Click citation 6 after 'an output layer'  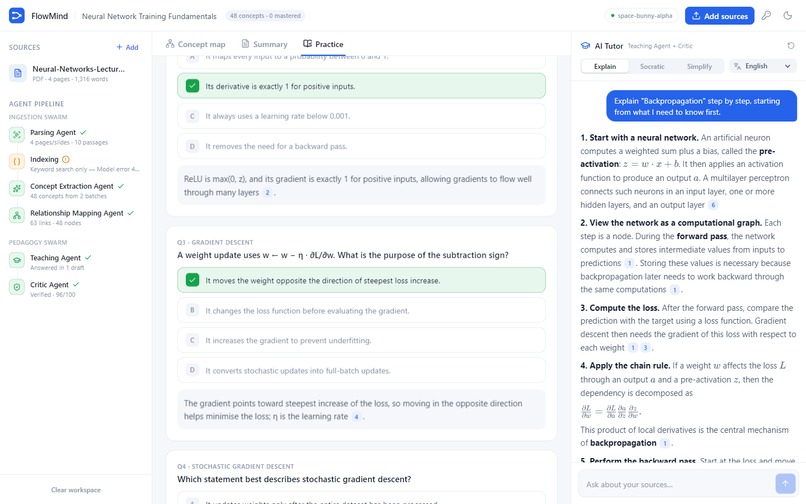click(713, 205)
